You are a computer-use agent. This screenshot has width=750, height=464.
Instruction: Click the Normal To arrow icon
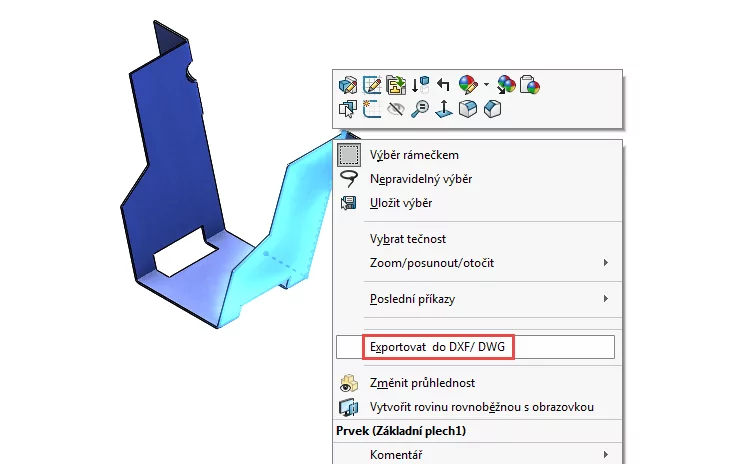click(x=444, y=109)
